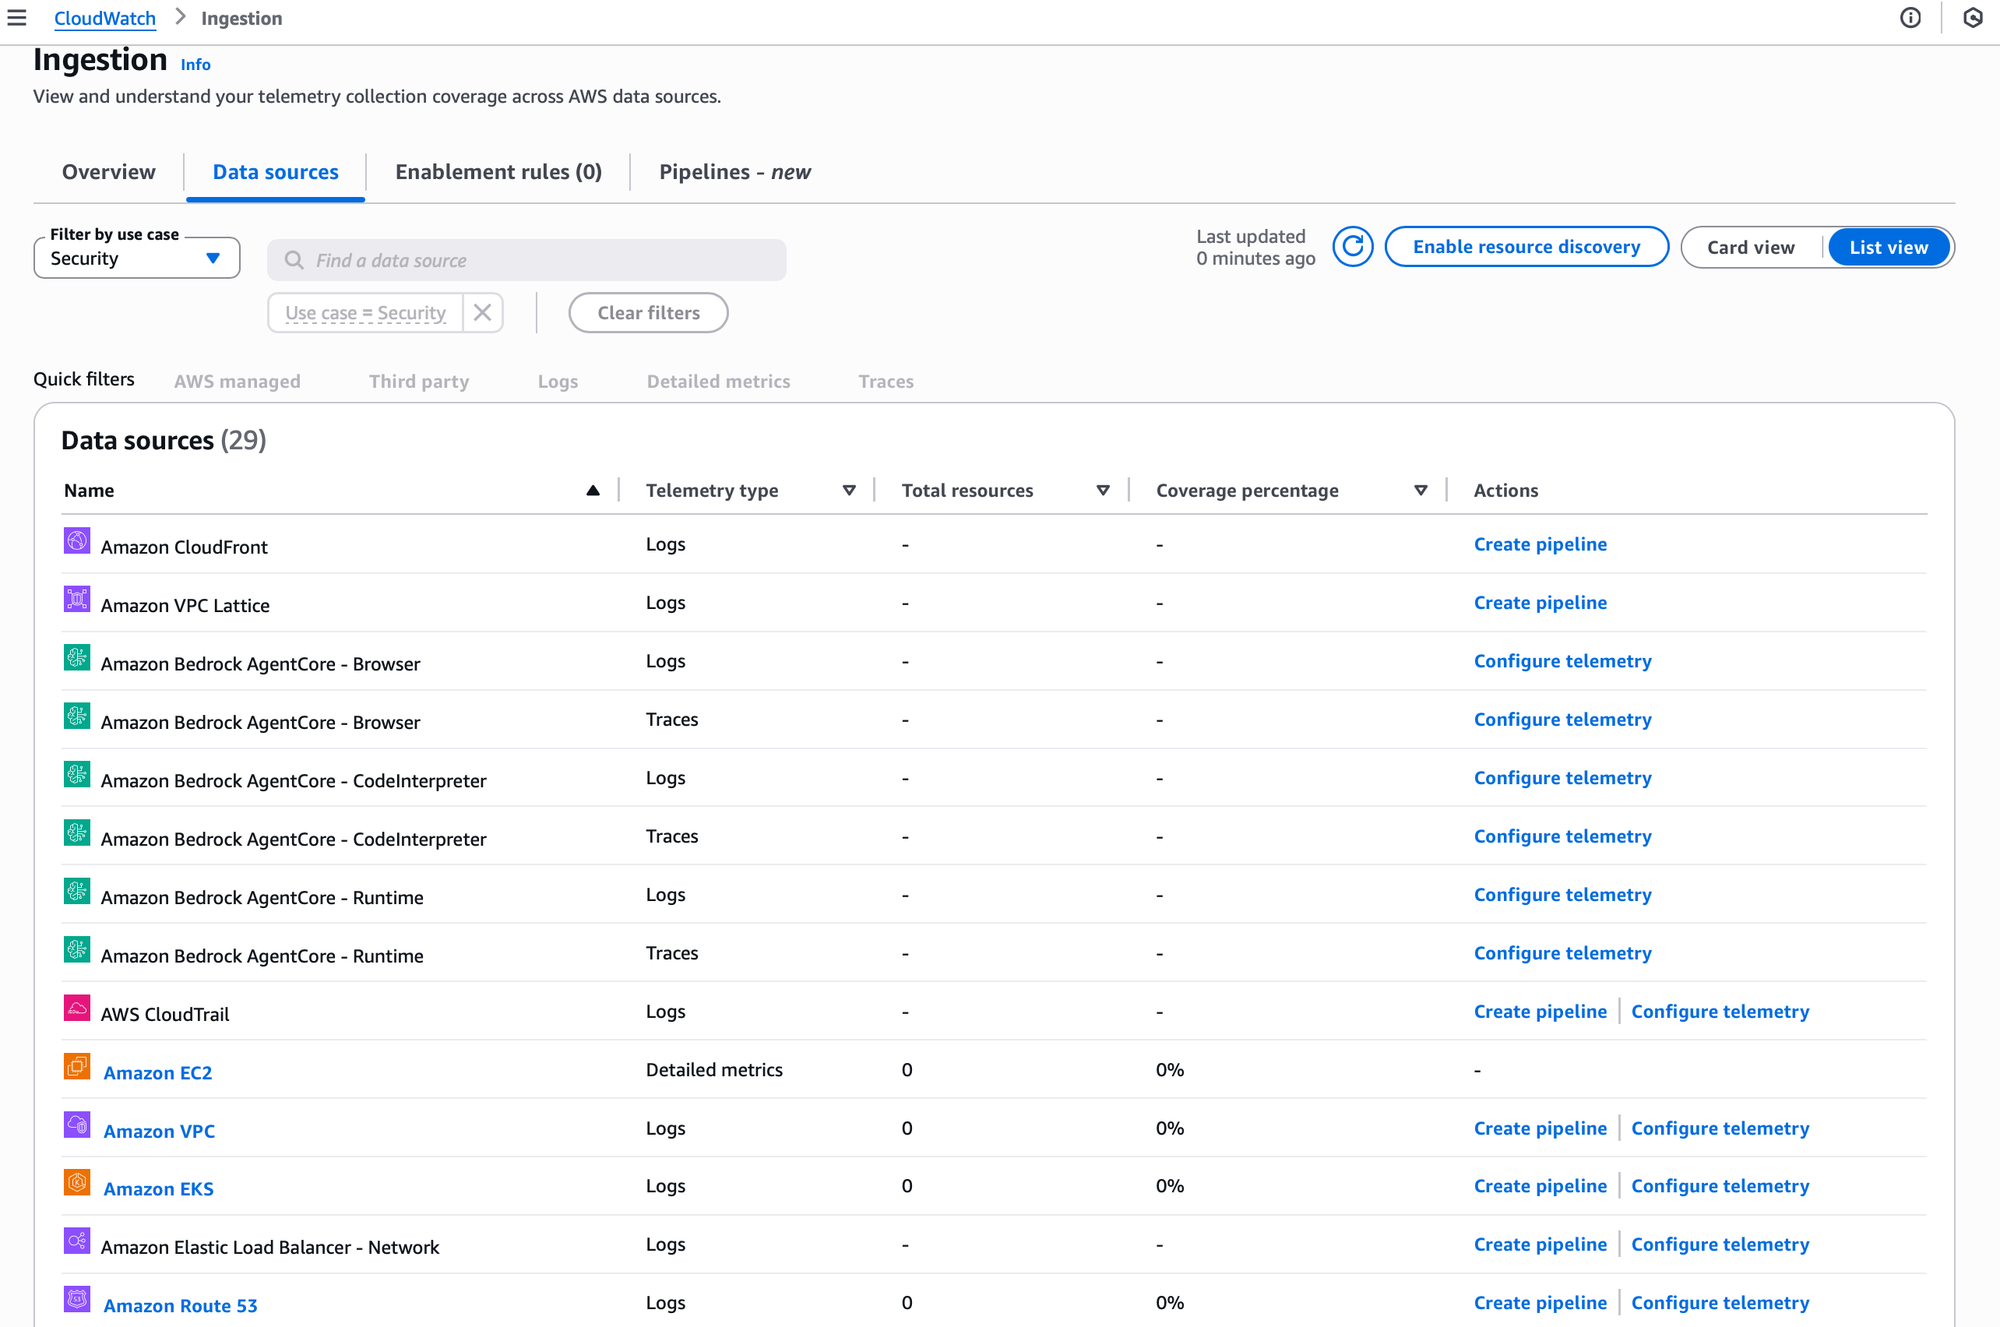
Task: Toggle the Logs quick filter
Action: (x=557, y=381)
